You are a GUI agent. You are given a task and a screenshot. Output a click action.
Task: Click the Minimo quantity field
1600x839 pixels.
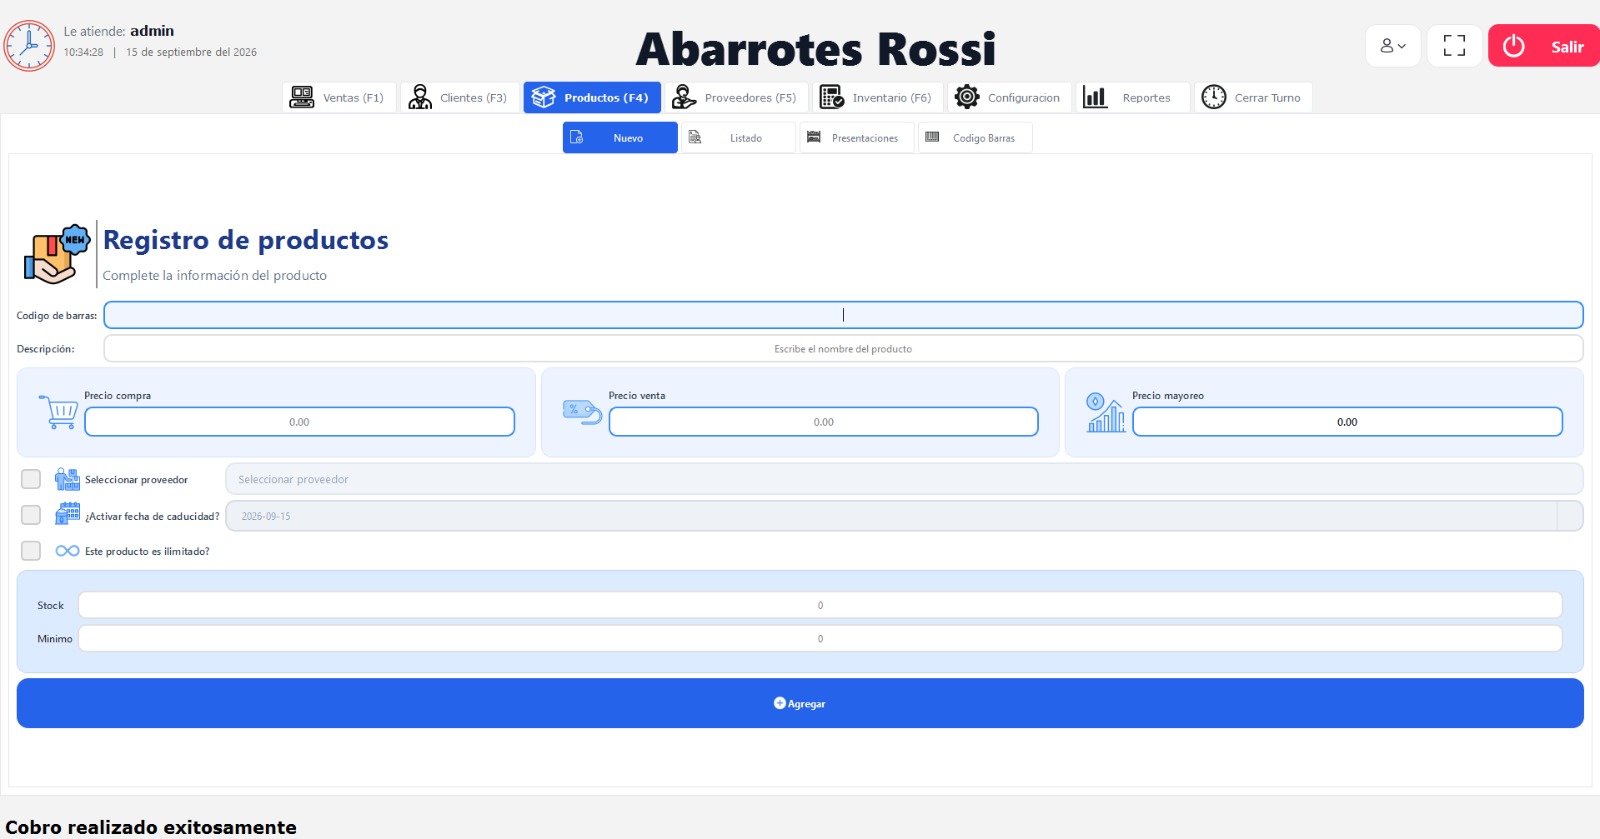pos(820,638)
